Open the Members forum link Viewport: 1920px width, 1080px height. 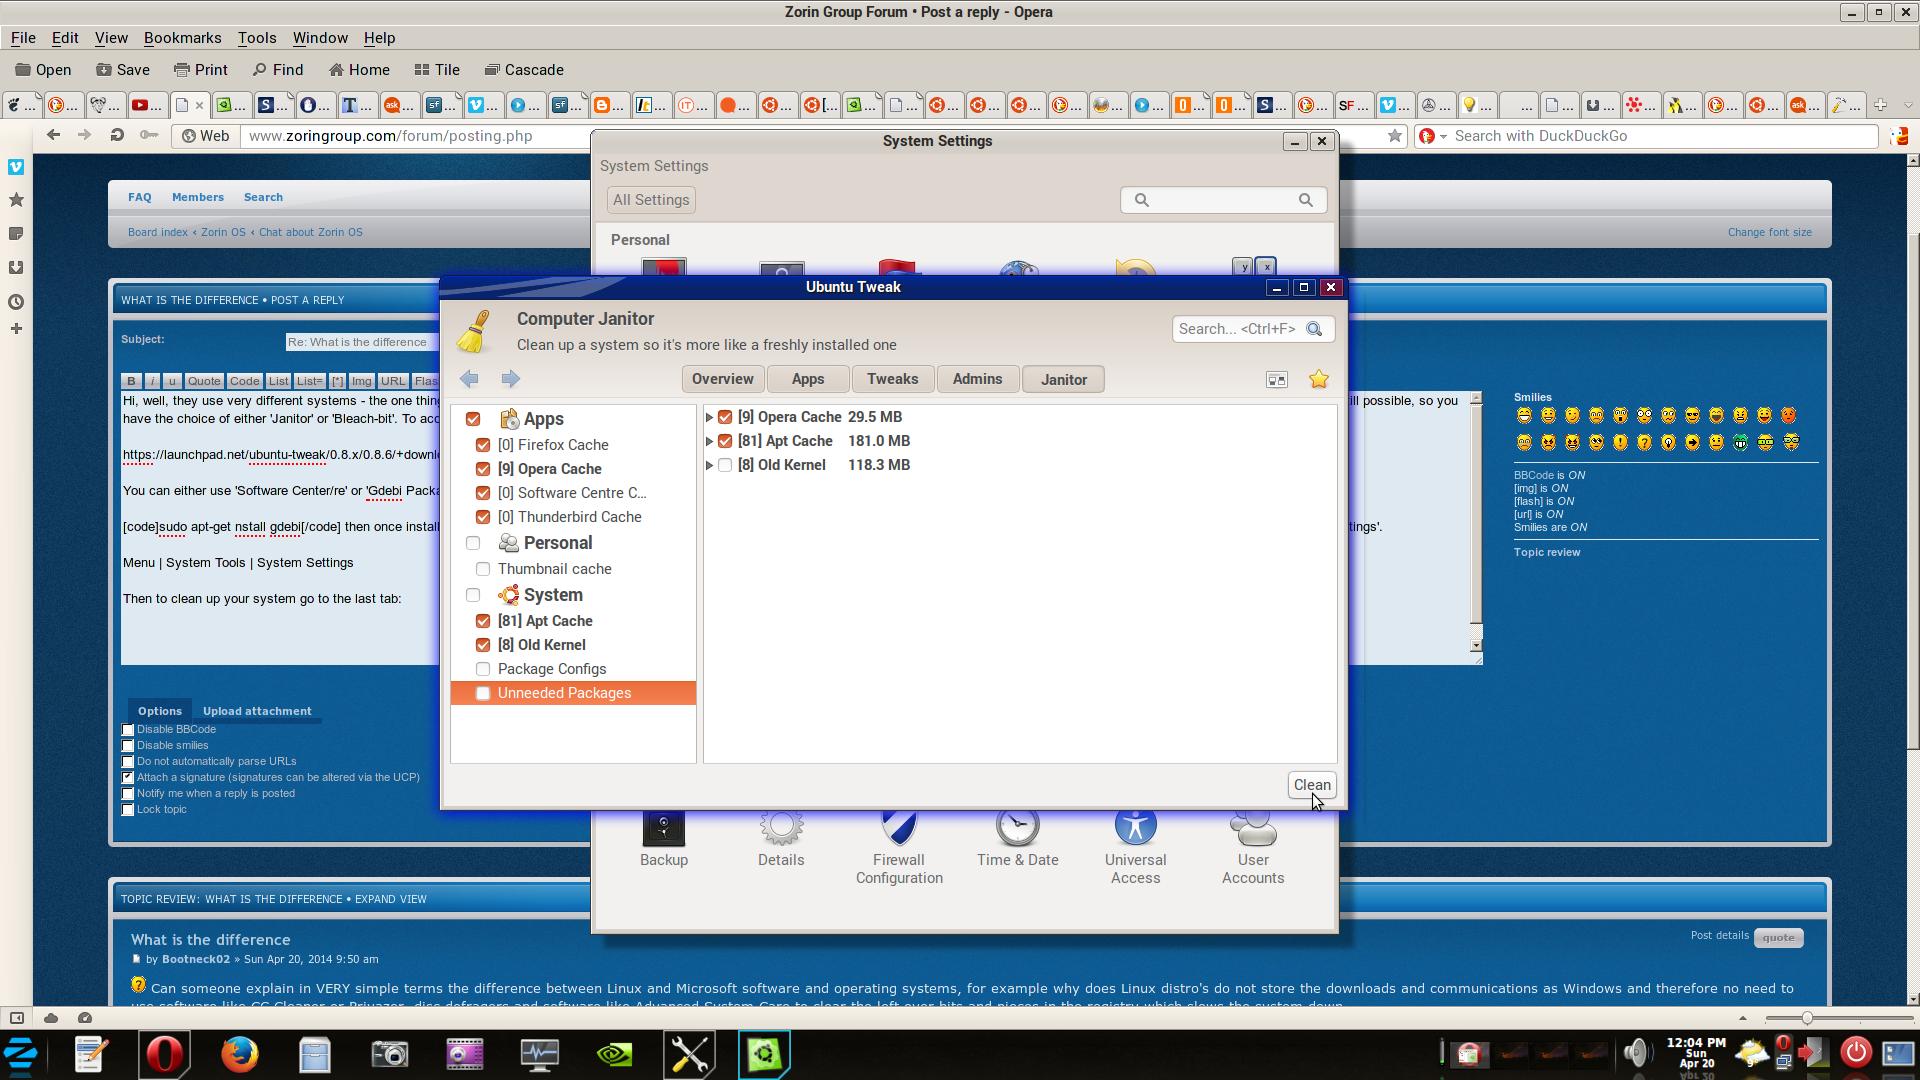click(197, 197)
